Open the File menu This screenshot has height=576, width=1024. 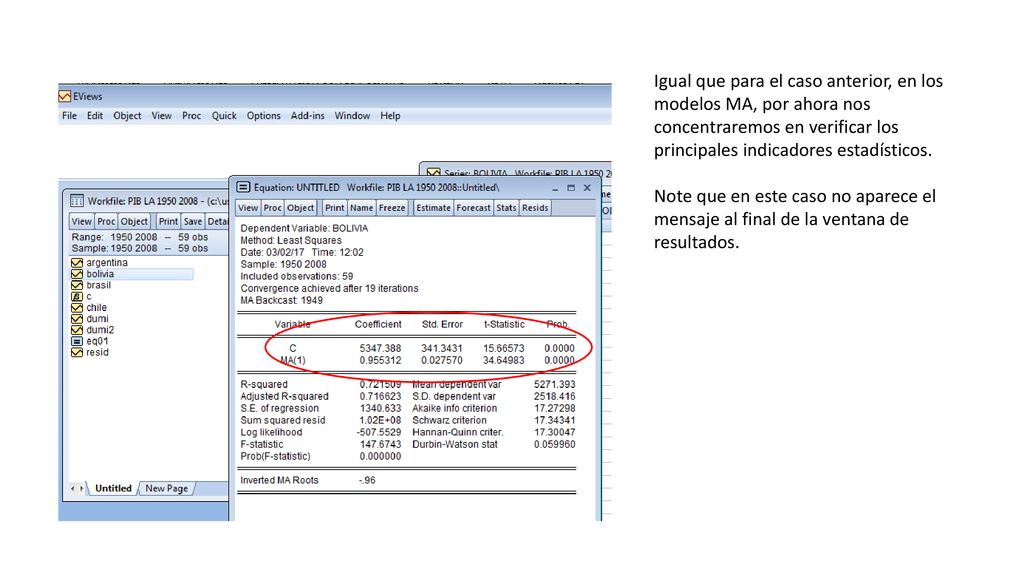click(69, 116)
